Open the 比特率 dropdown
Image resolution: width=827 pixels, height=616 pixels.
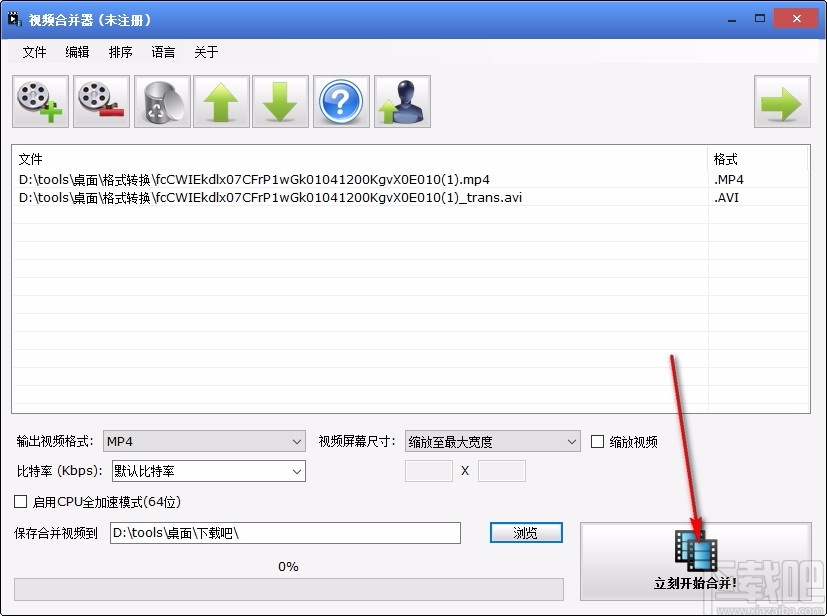coord(296,471)
